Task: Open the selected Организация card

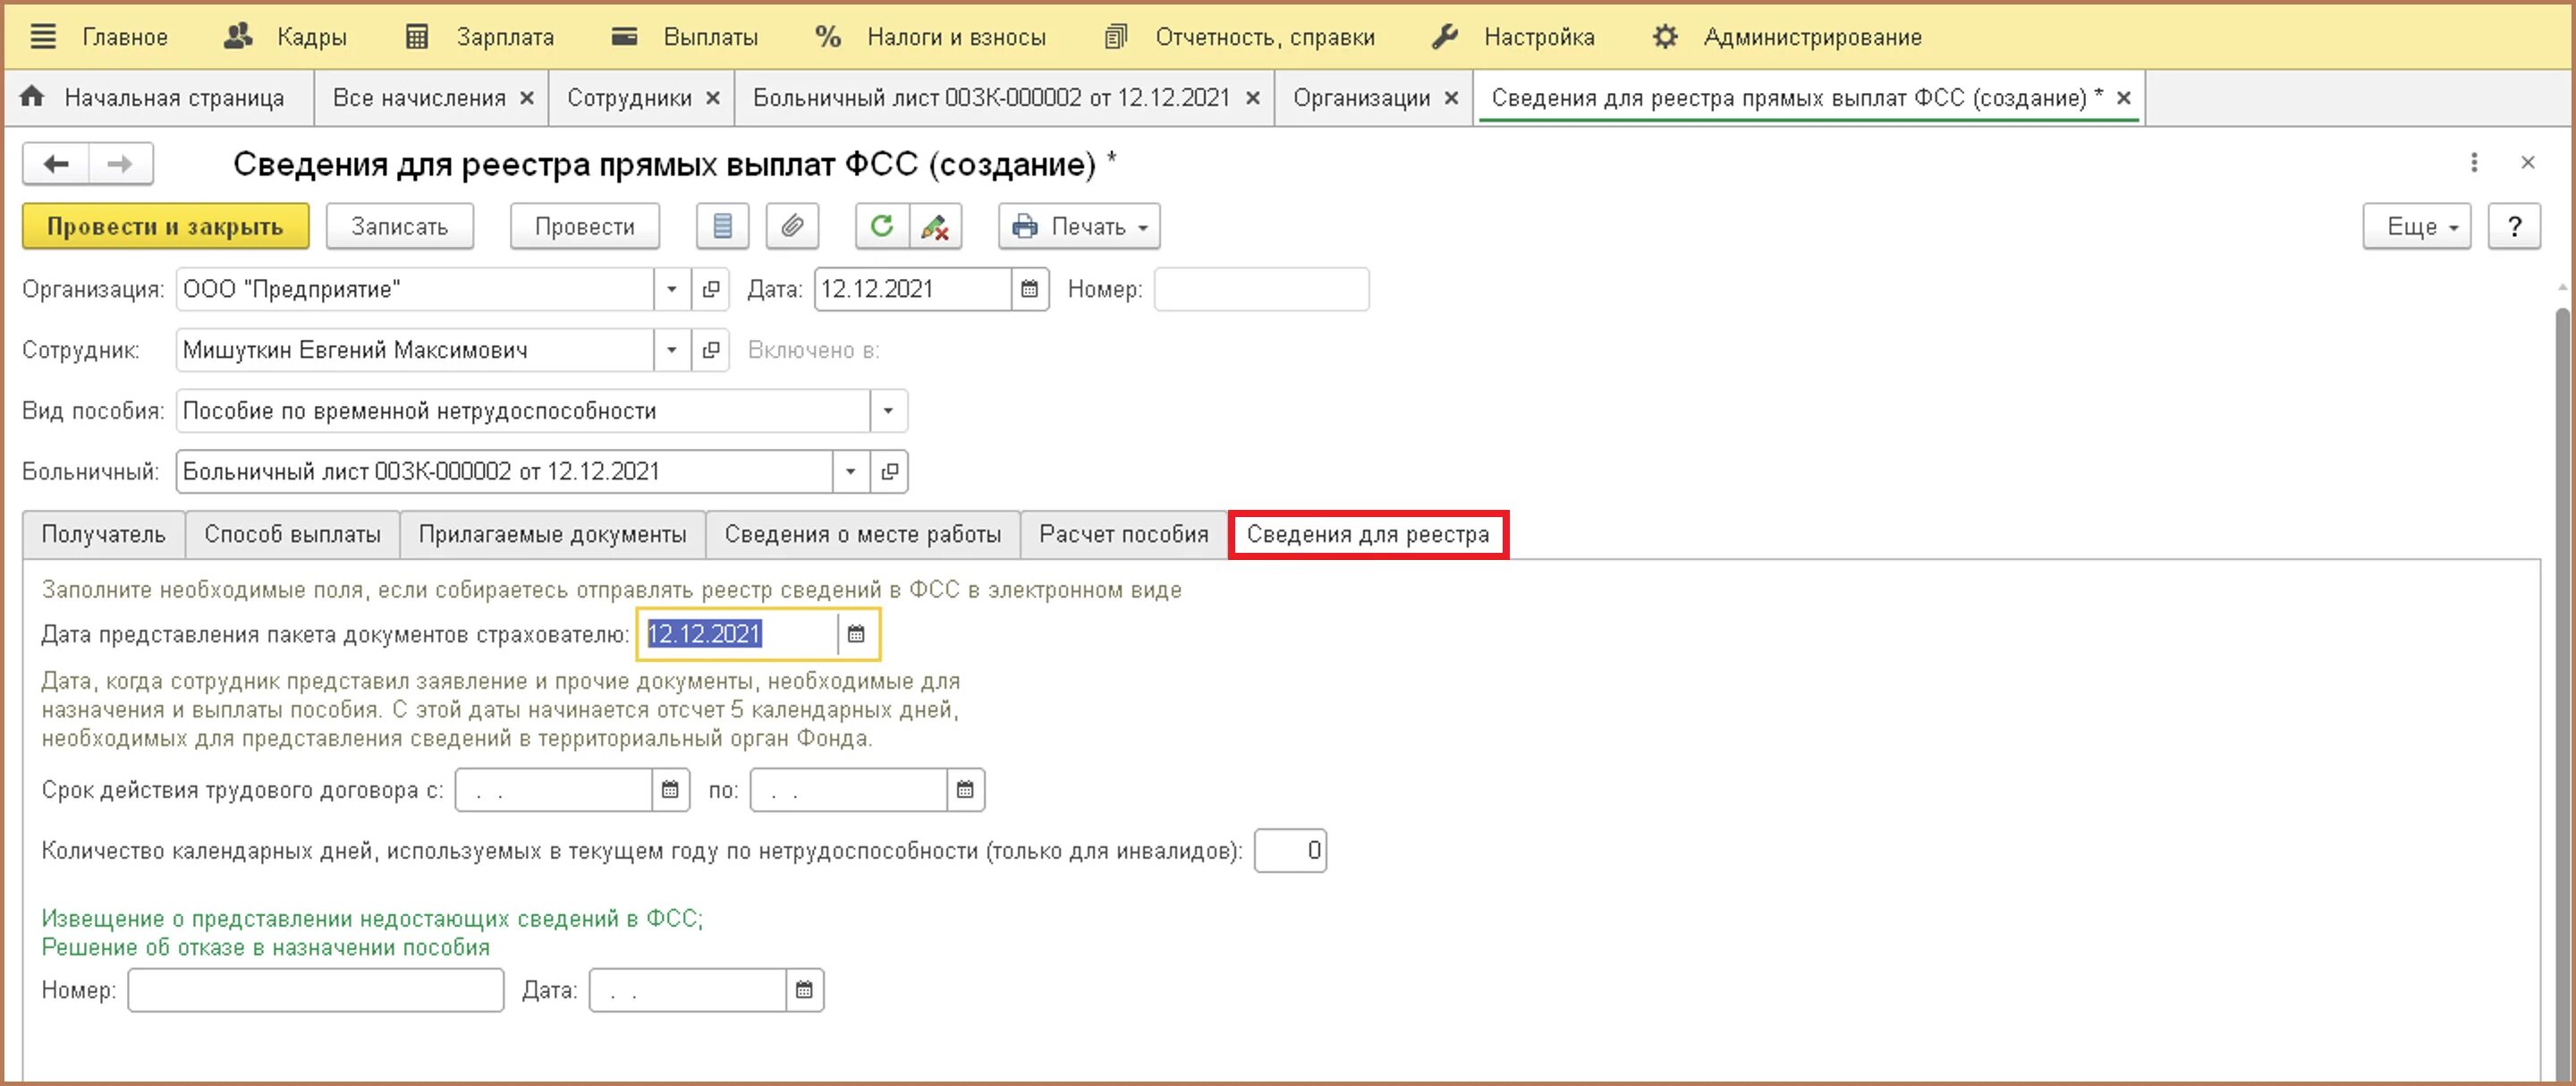Action: [x=711, y=290]
